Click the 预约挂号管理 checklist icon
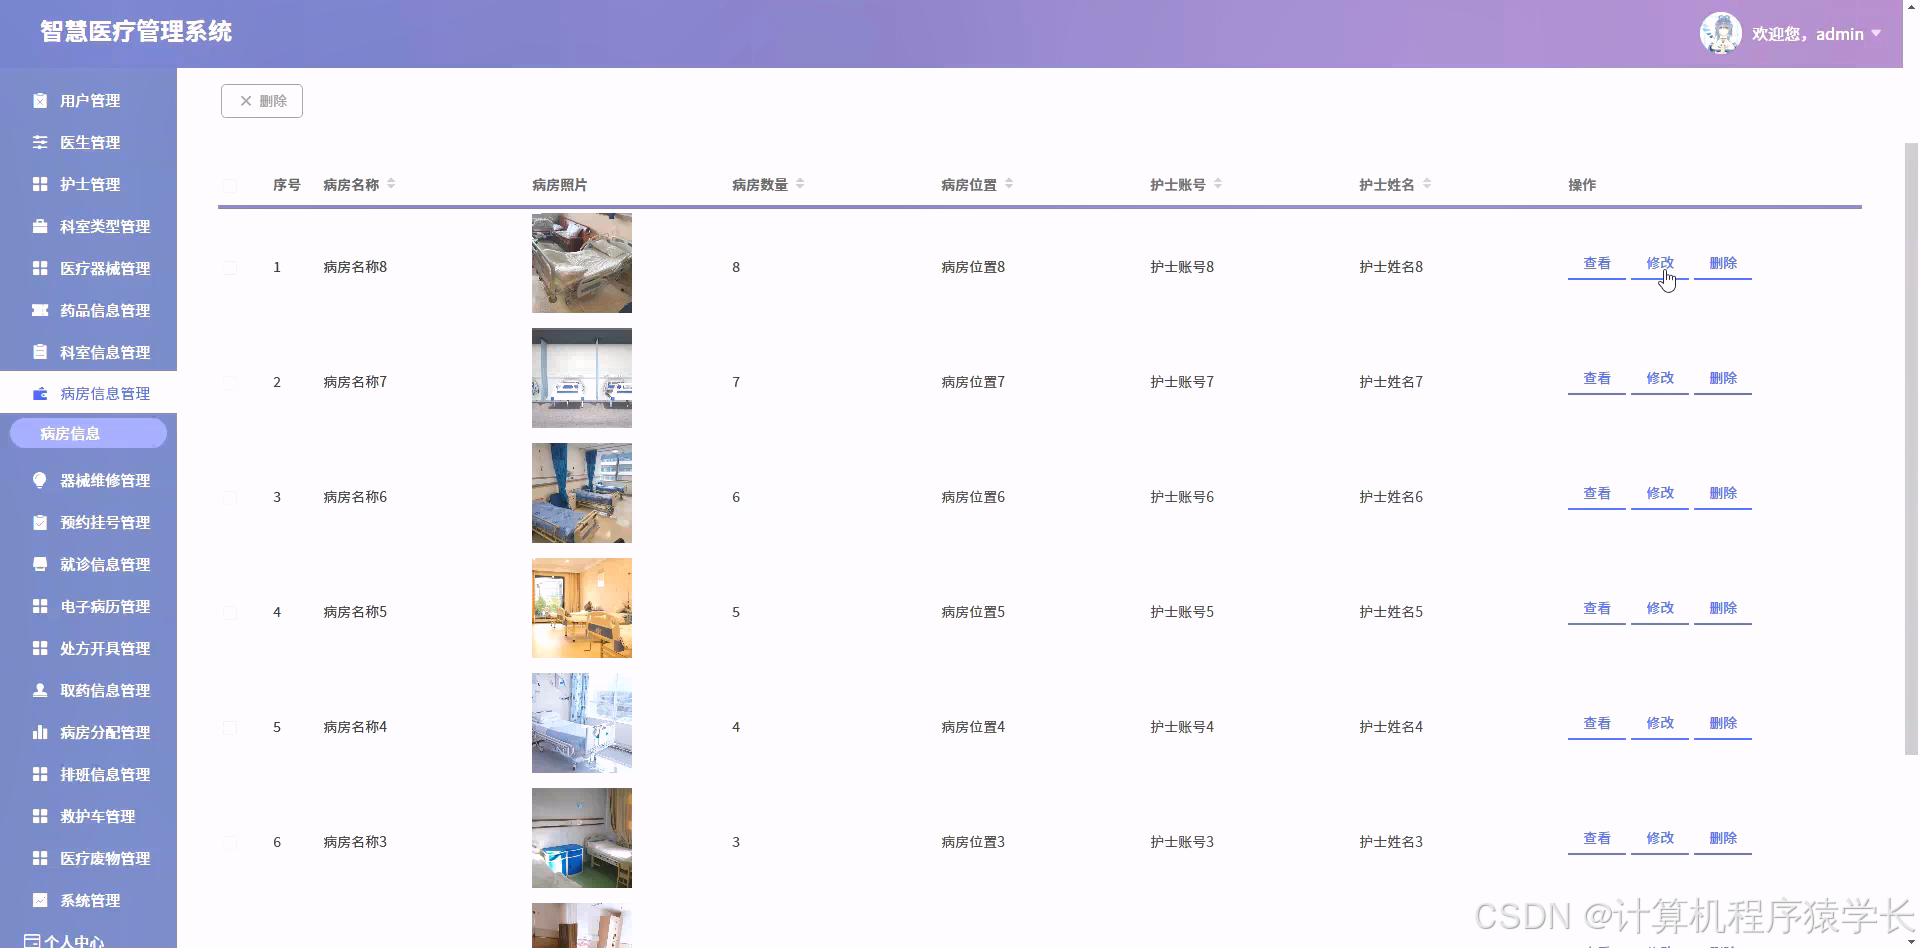This screenshot has width=1920, height=948. pos(40,522)
